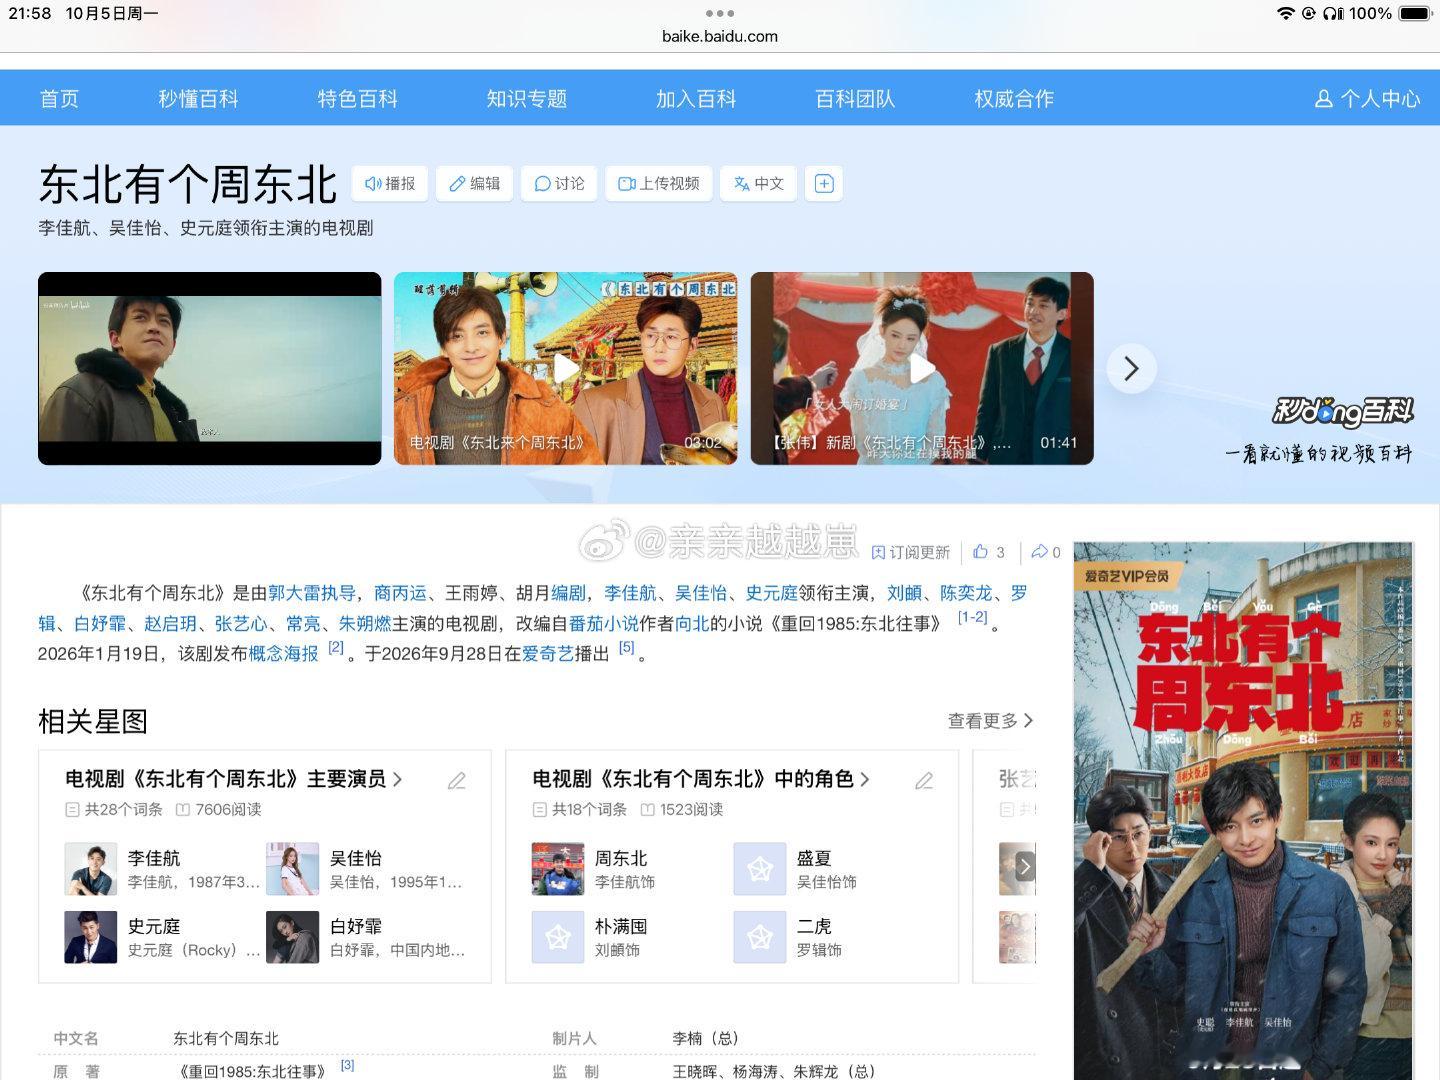The height and width of the screenshot is (1080, 1440).
Task: Expand 电视剧《东北有个周东北》中的角色 heading
Action: [x=701, y=779]
